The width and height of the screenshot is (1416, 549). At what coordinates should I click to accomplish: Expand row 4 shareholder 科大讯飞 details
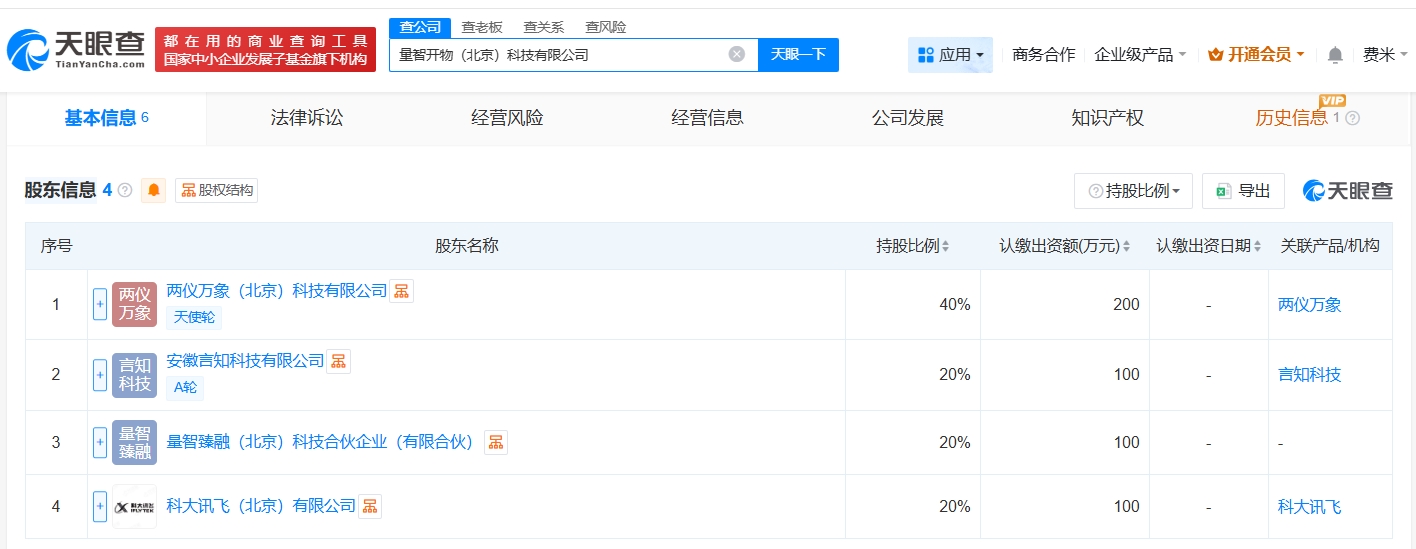(x=100, y=506)
